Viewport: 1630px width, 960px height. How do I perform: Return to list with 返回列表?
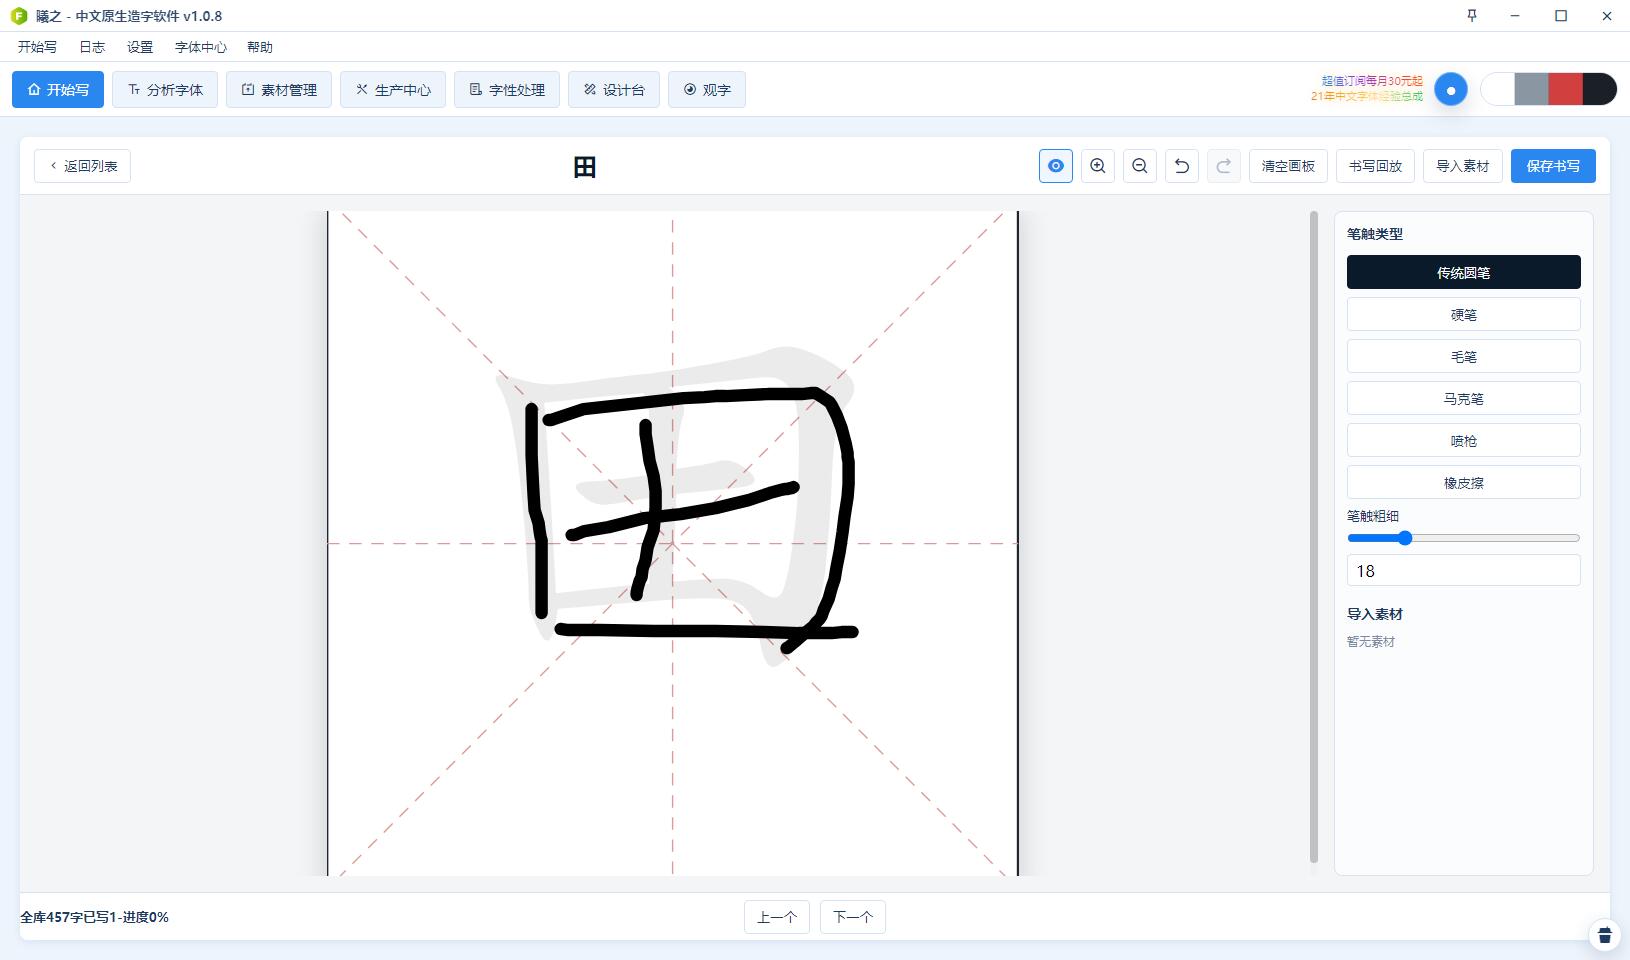pos(82,166)
